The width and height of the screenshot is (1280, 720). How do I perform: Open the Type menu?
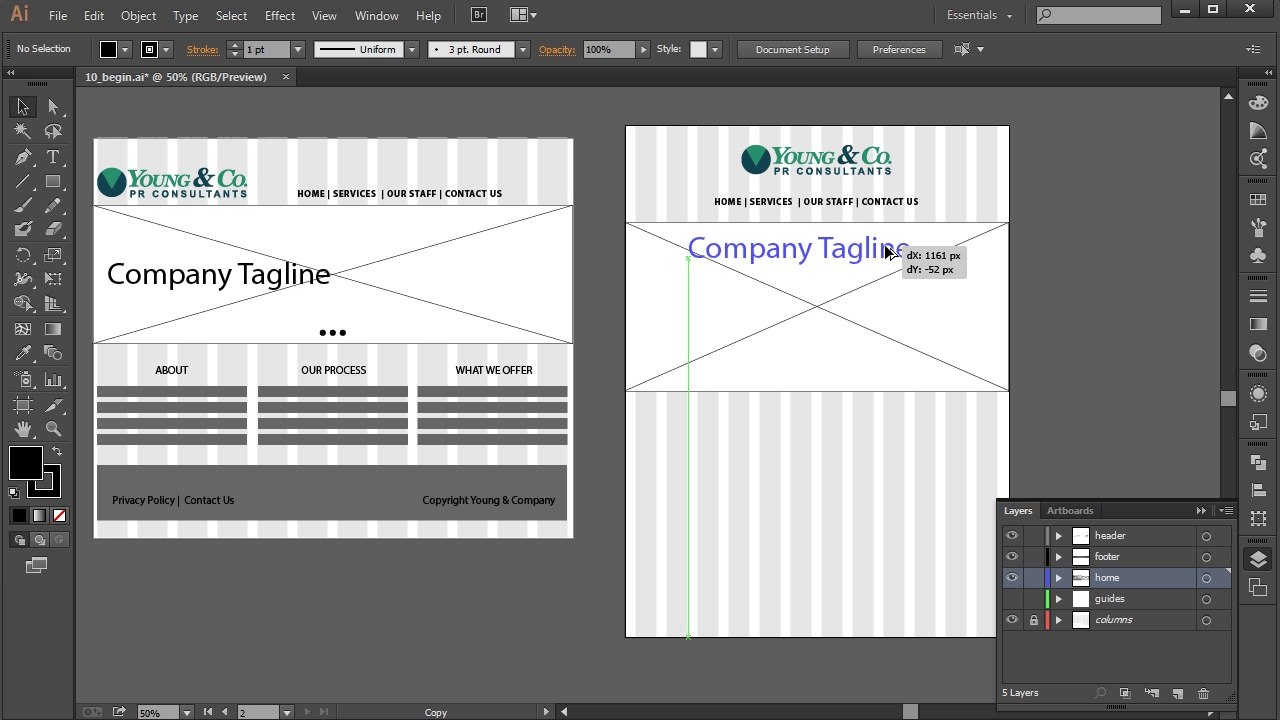pos(185,15)
